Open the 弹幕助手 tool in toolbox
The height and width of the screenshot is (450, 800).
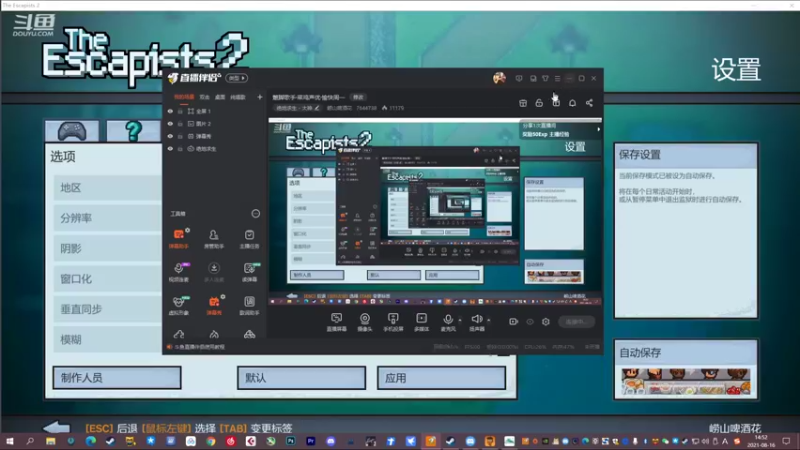tap(179, 238)
